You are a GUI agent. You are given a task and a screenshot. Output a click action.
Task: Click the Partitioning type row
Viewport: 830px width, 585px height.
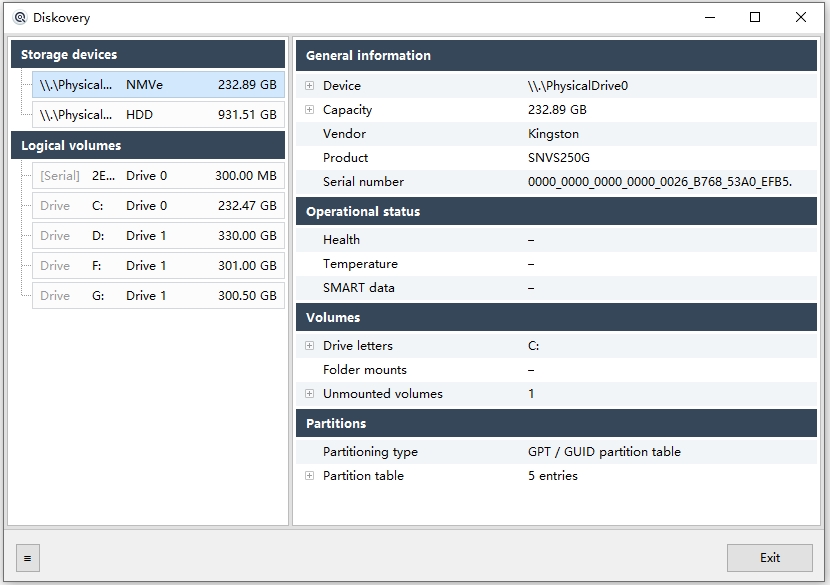coord(556,452)
